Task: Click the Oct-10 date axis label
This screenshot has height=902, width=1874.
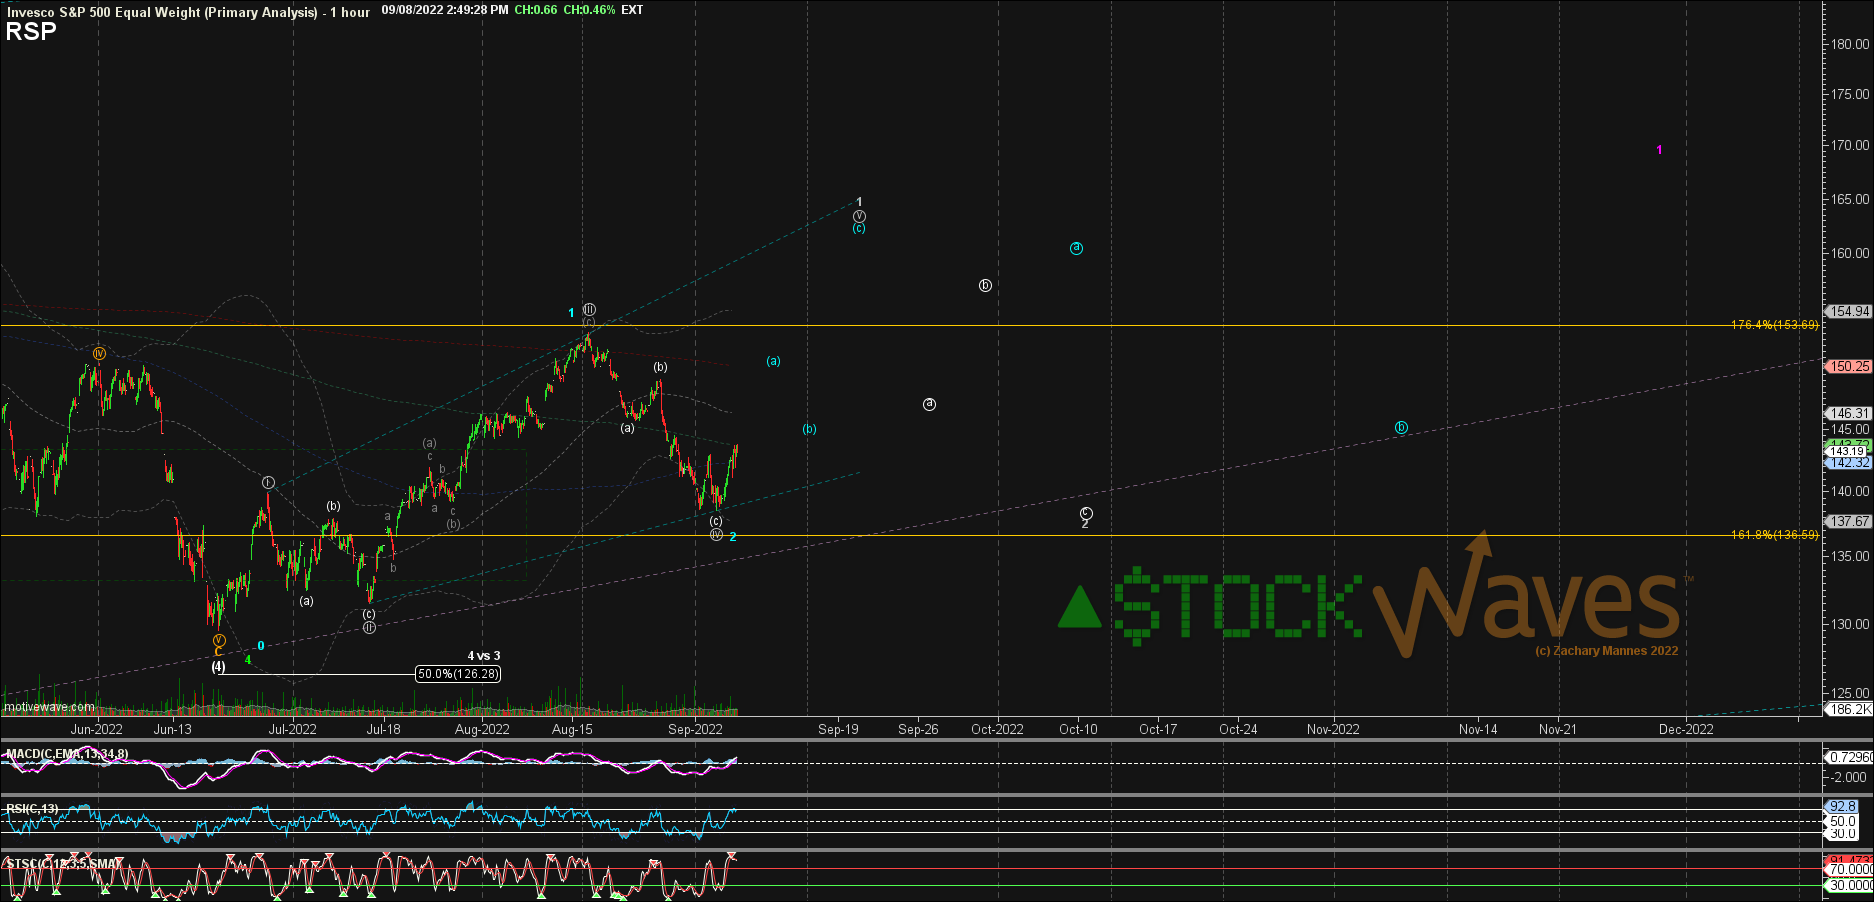Action: (1078, 729)
